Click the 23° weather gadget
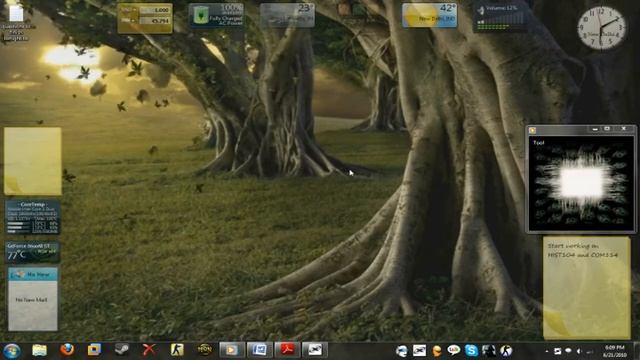The height and width of the screenshot is (360, 640). click(287, 16)
